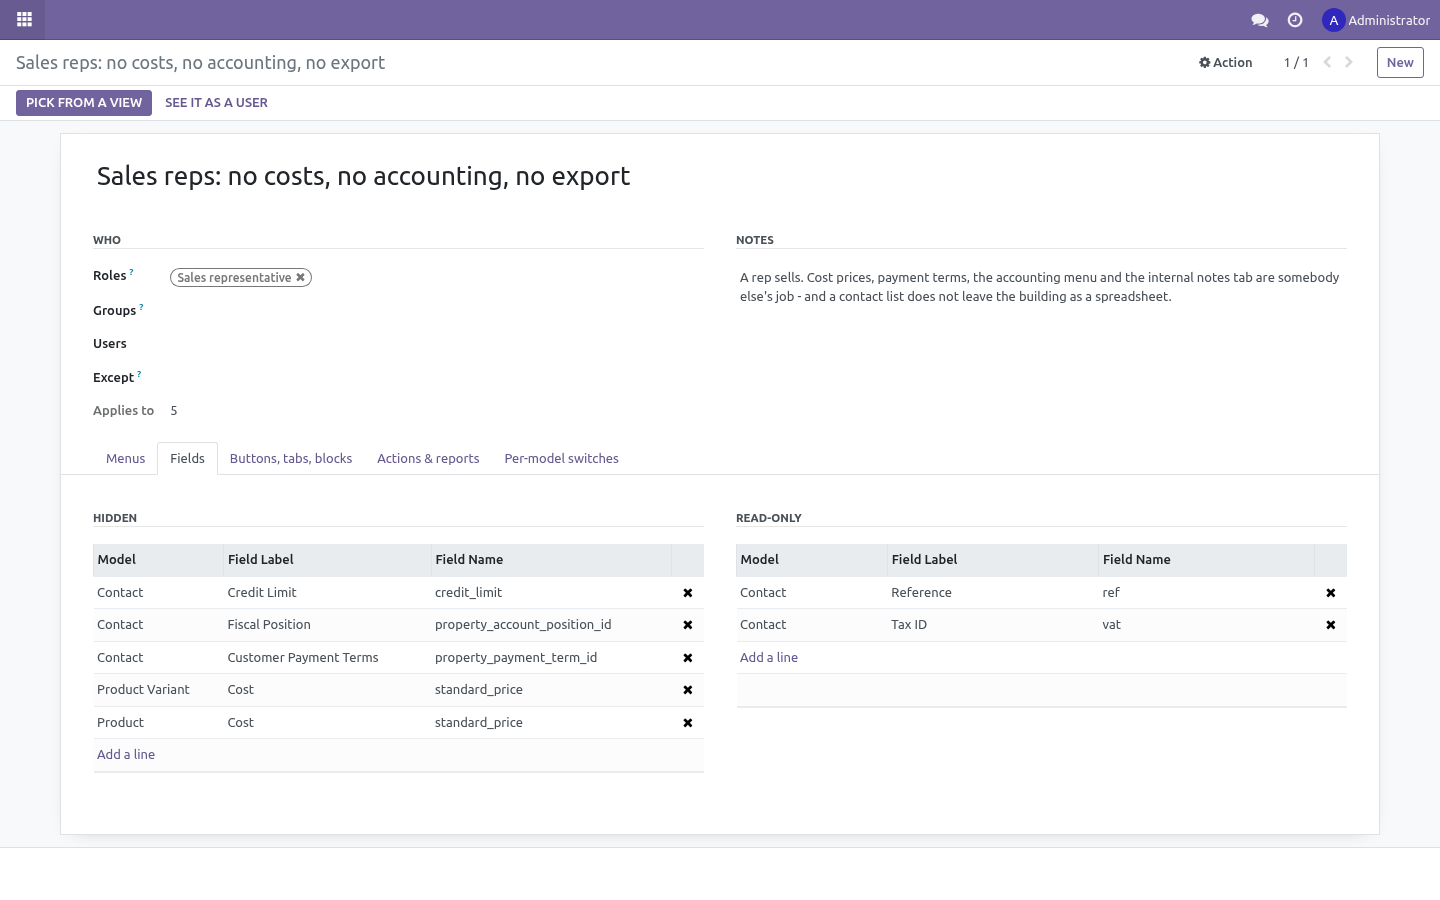Open the Administrator user menu
This screenshot has width=1440, height=900.
pos(1376,20)
